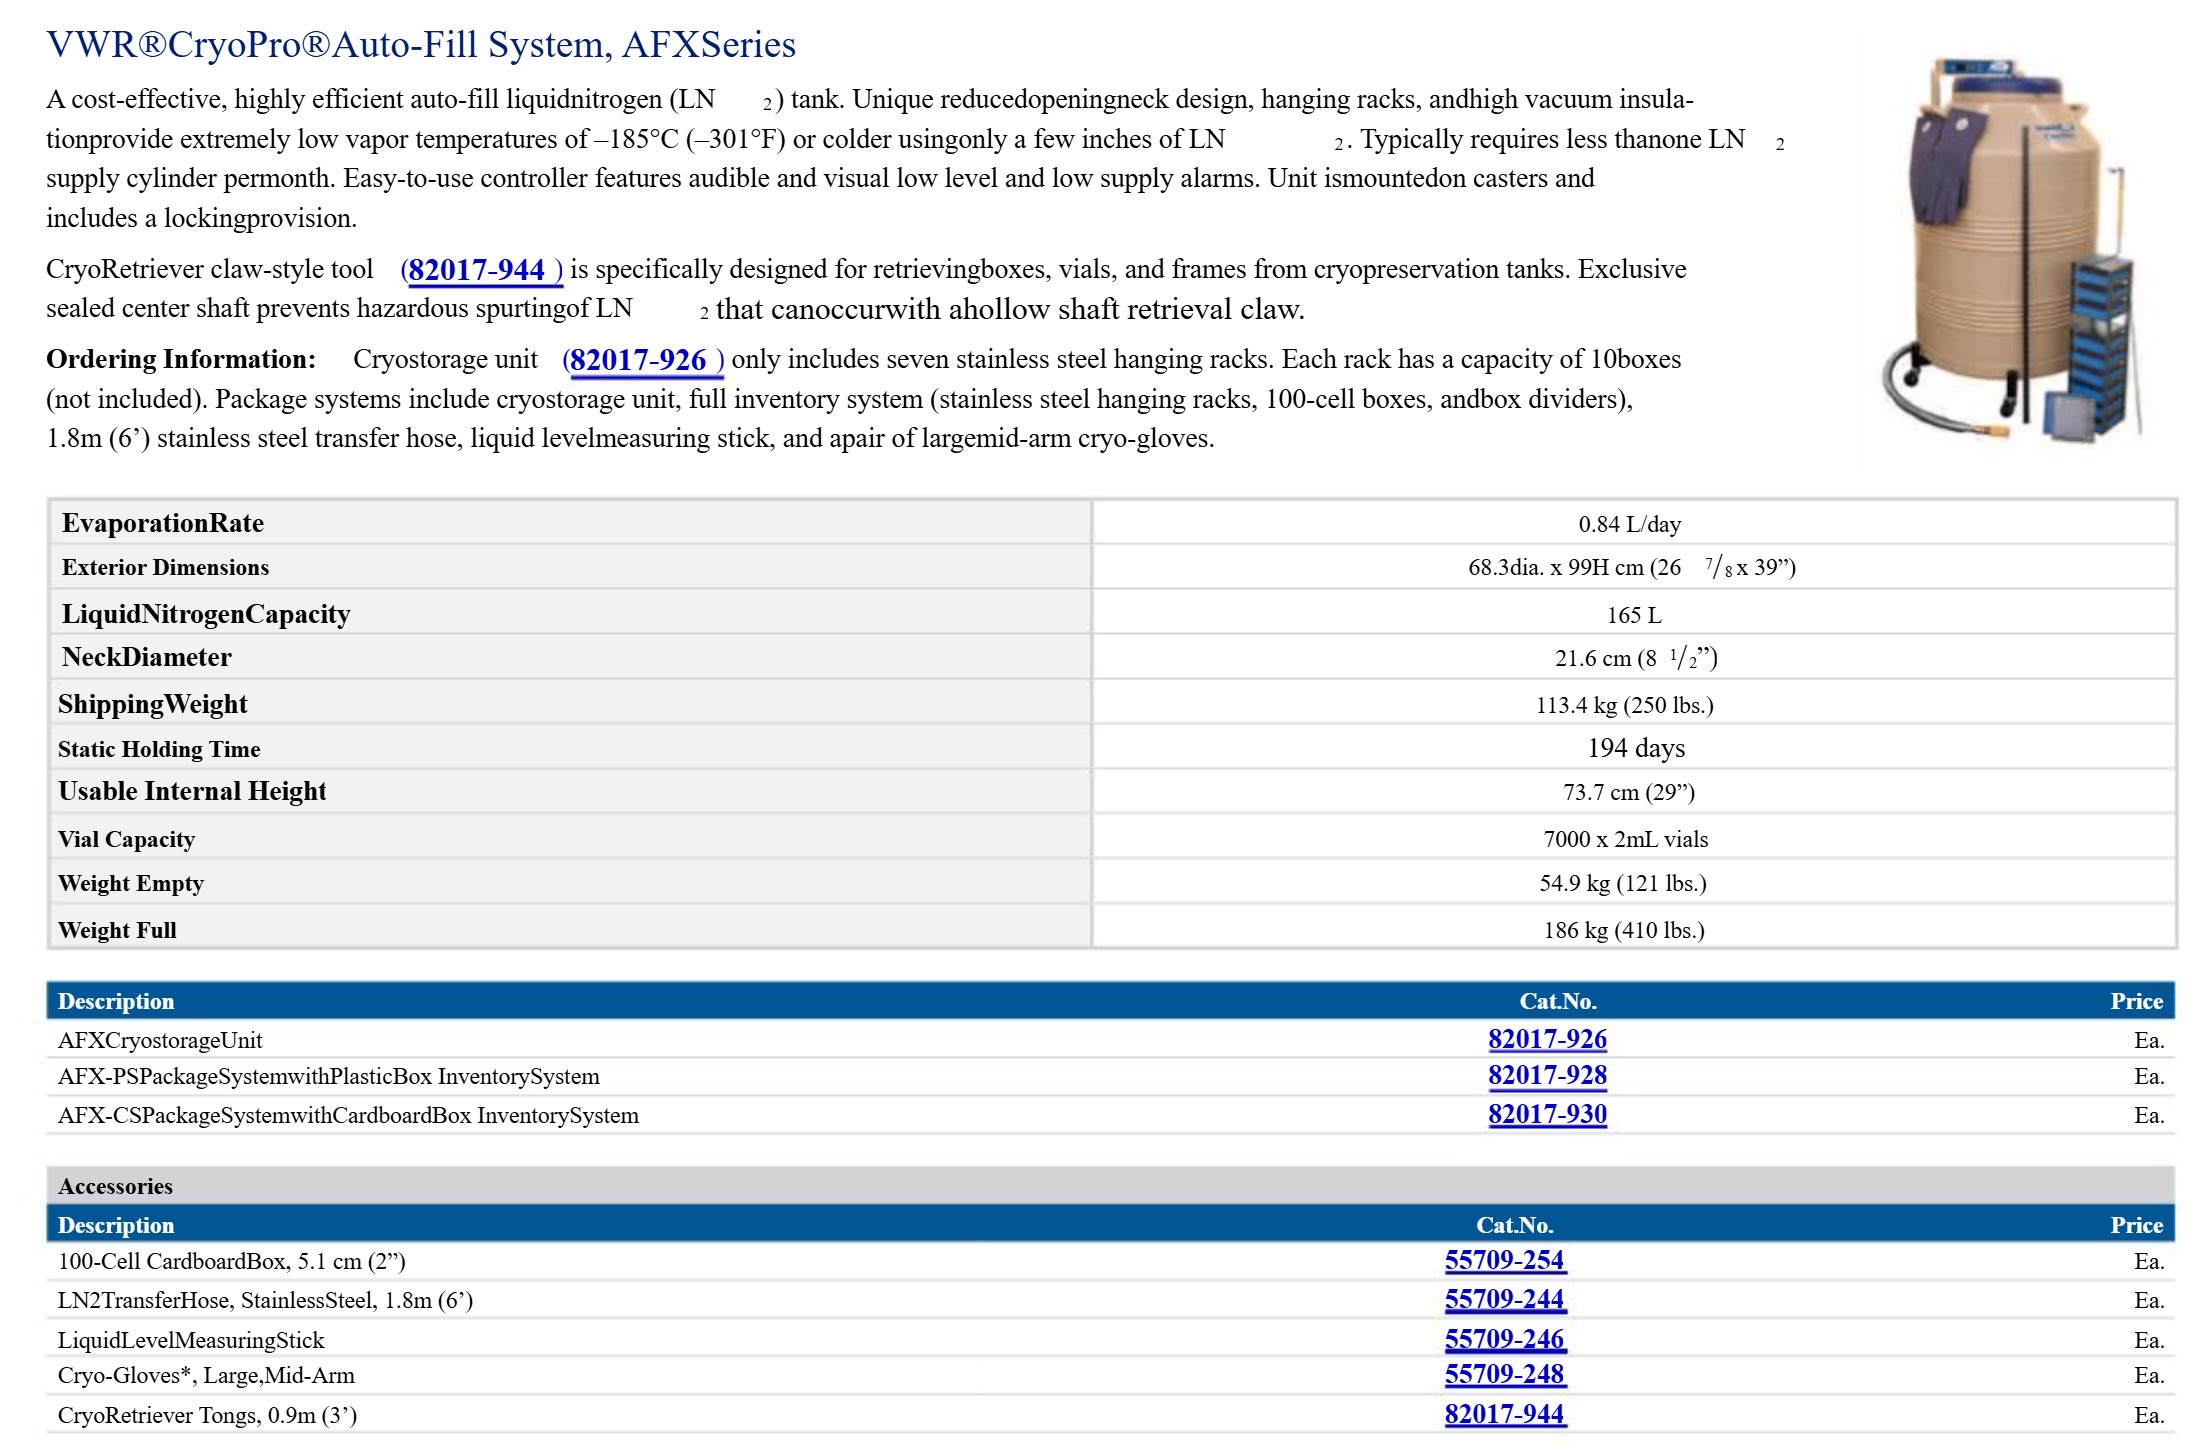Click 55709-254 cardboard box catalog link
This screenshot has width=2202, height=1454.
1504,1260
